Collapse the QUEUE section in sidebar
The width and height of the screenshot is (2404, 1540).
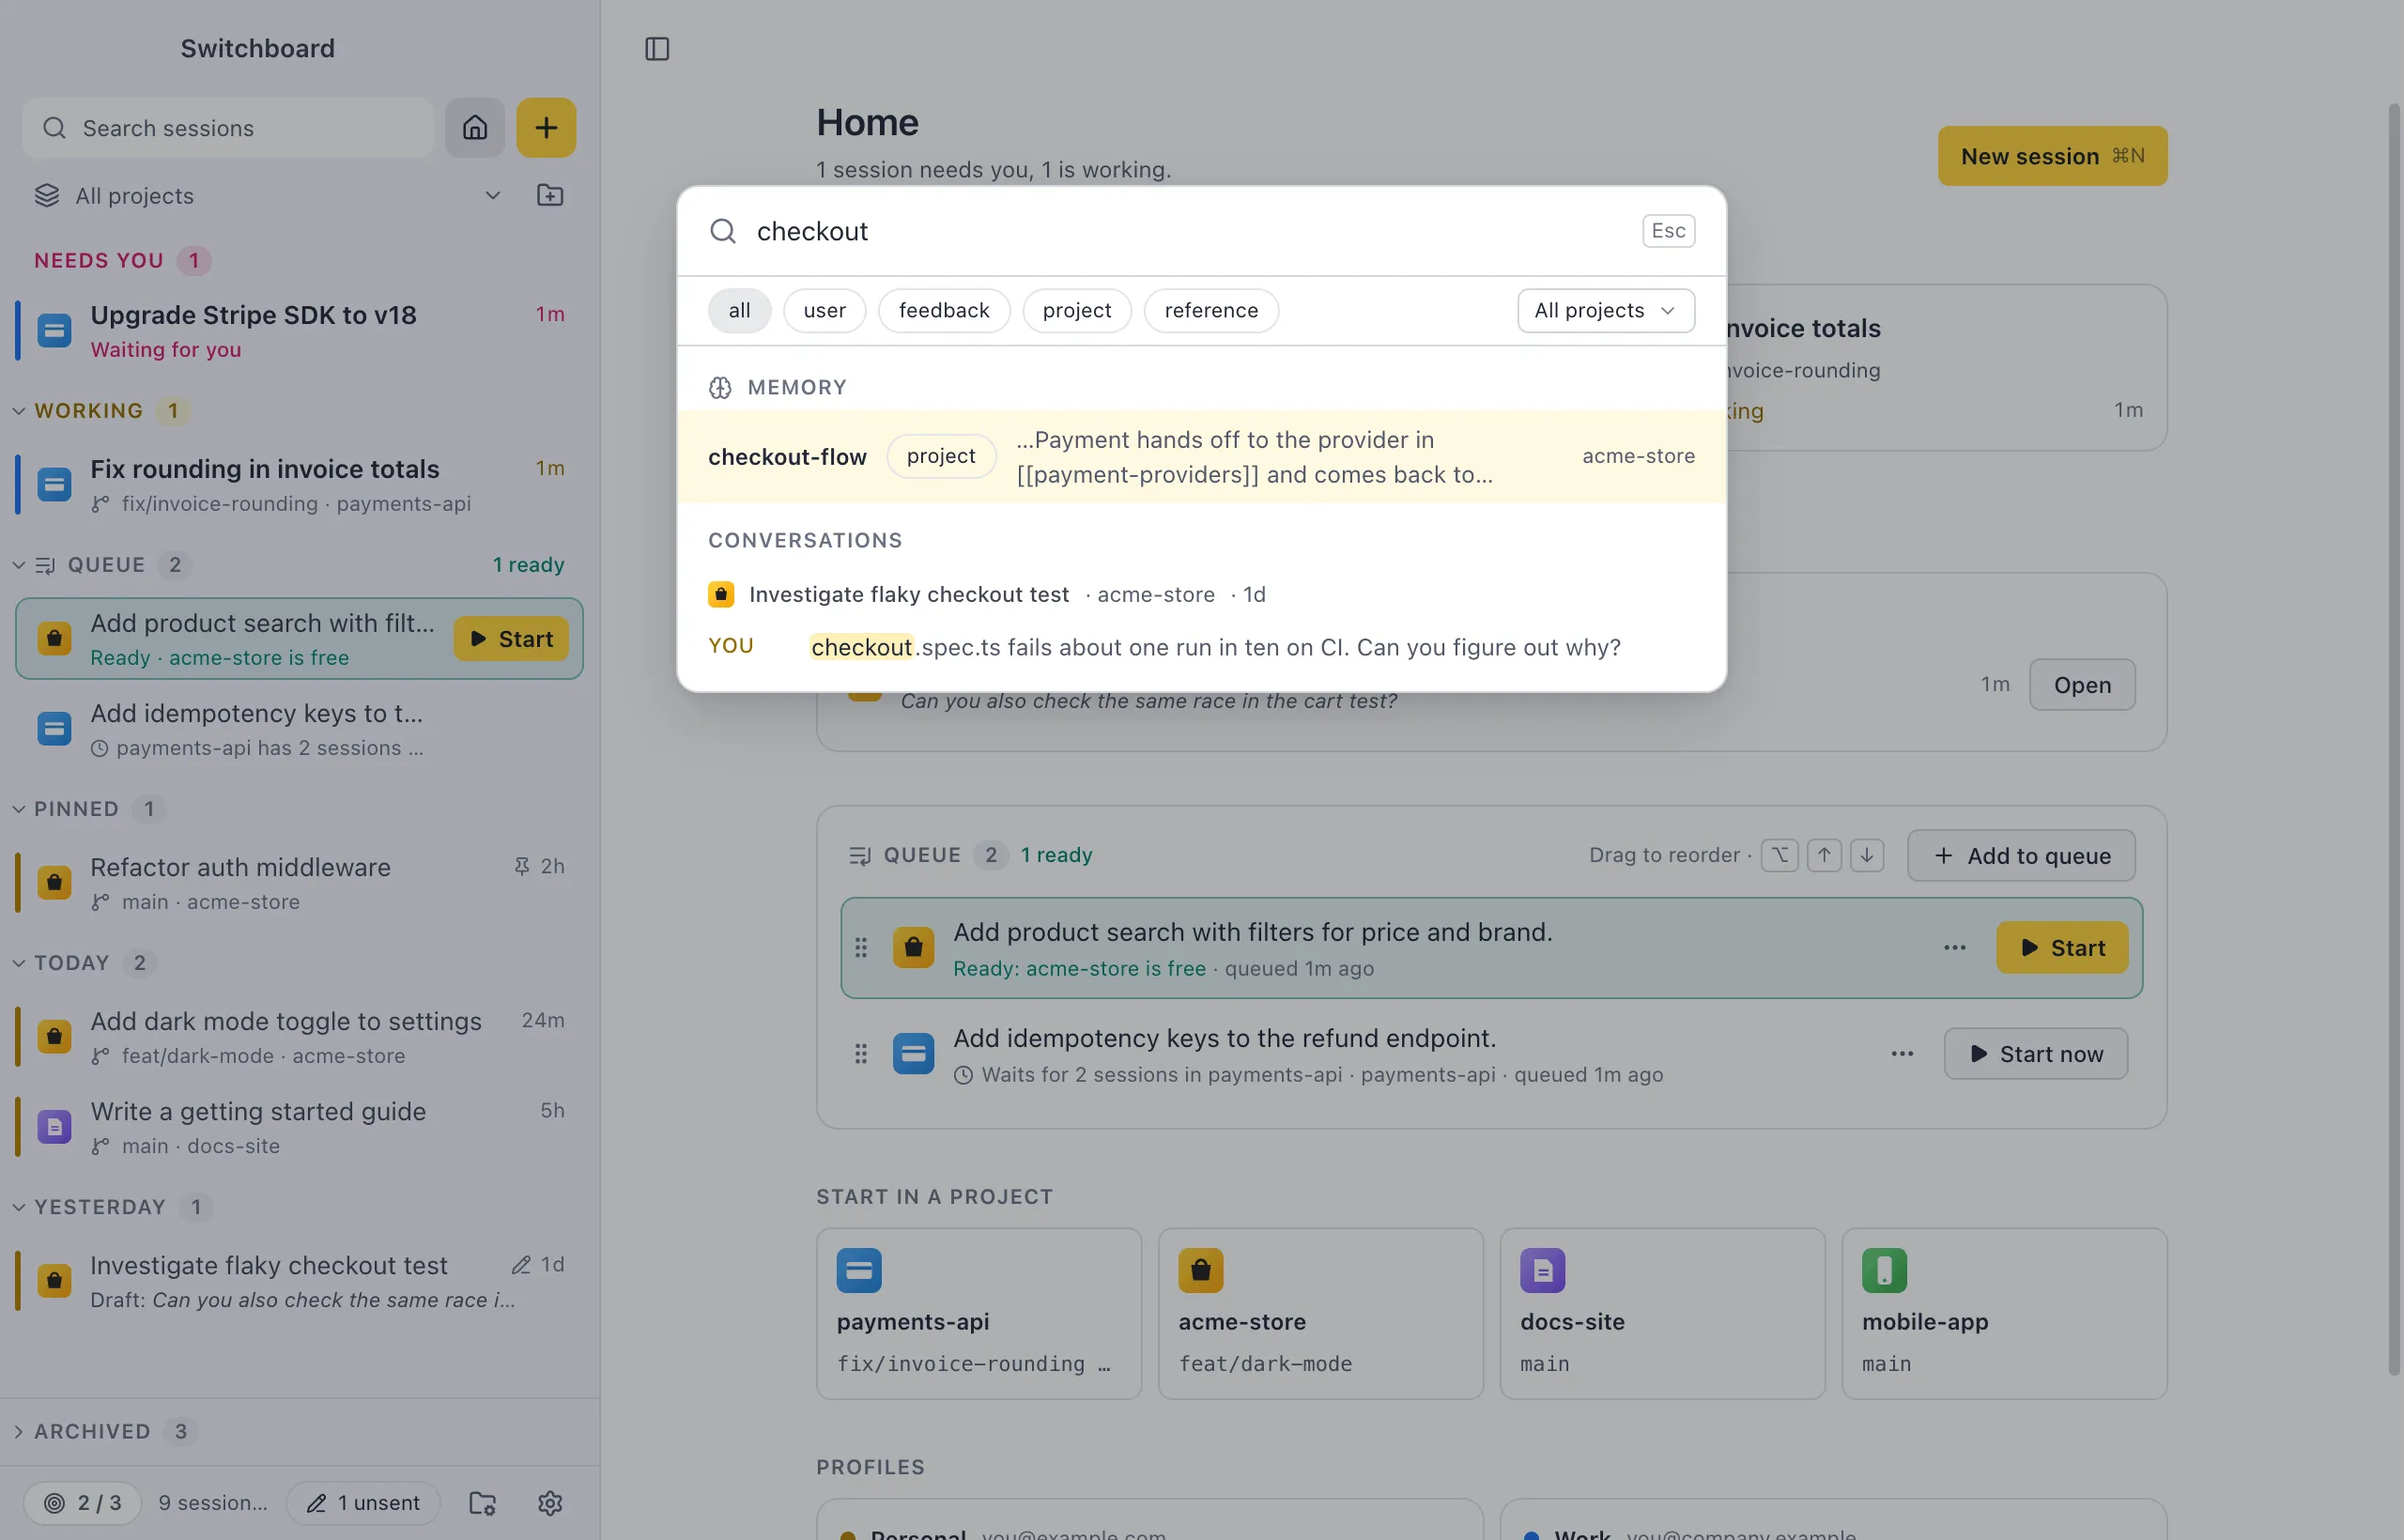[19, 565]
